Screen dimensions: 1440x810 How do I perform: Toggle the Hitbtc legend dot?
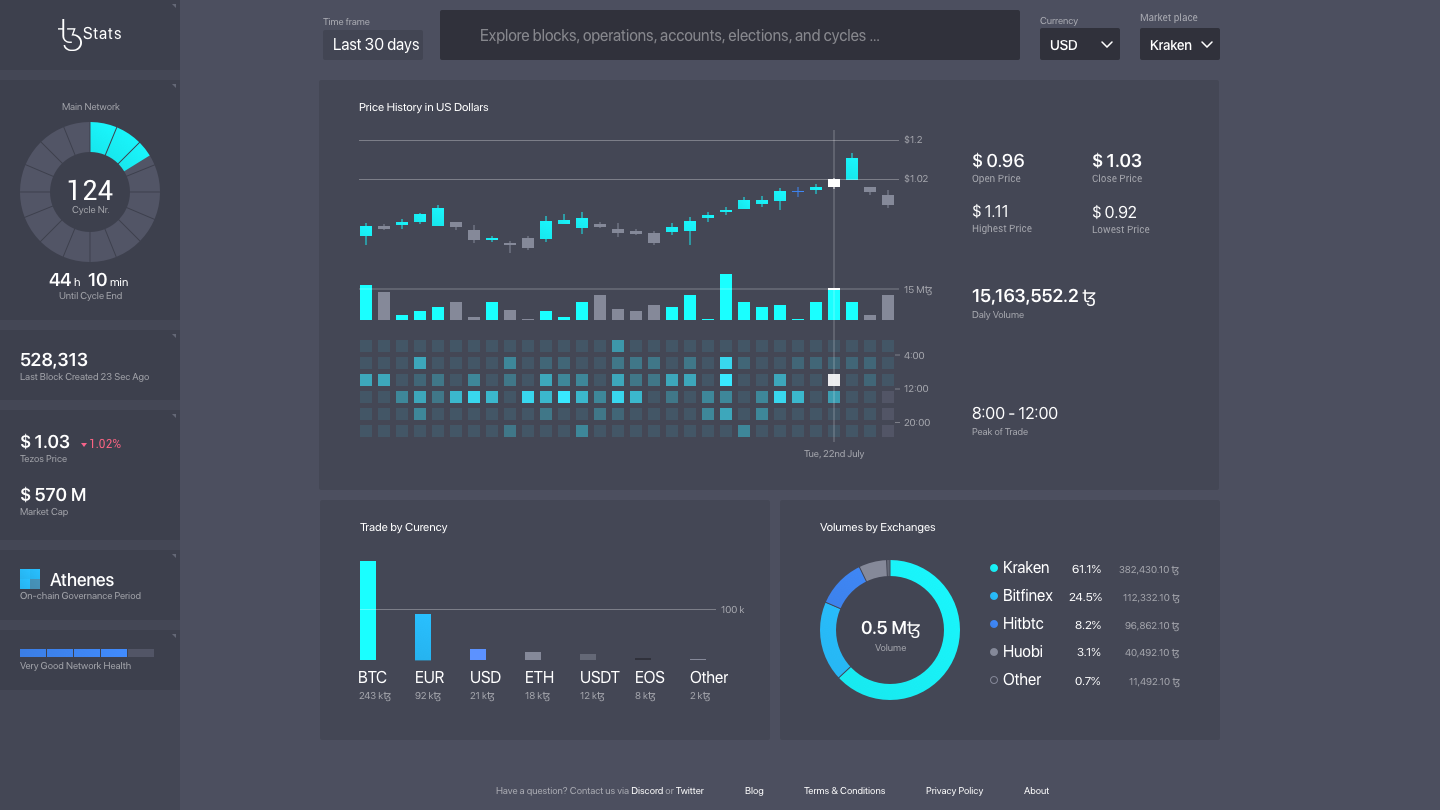tap(993, 623)
